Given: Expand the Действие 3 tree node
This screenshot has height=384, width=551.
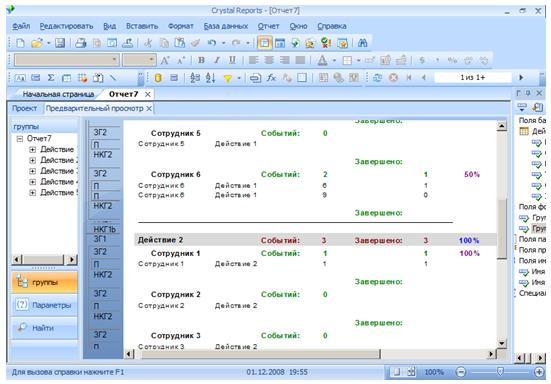Looking at the screenshot, I should tap(33, 171).
